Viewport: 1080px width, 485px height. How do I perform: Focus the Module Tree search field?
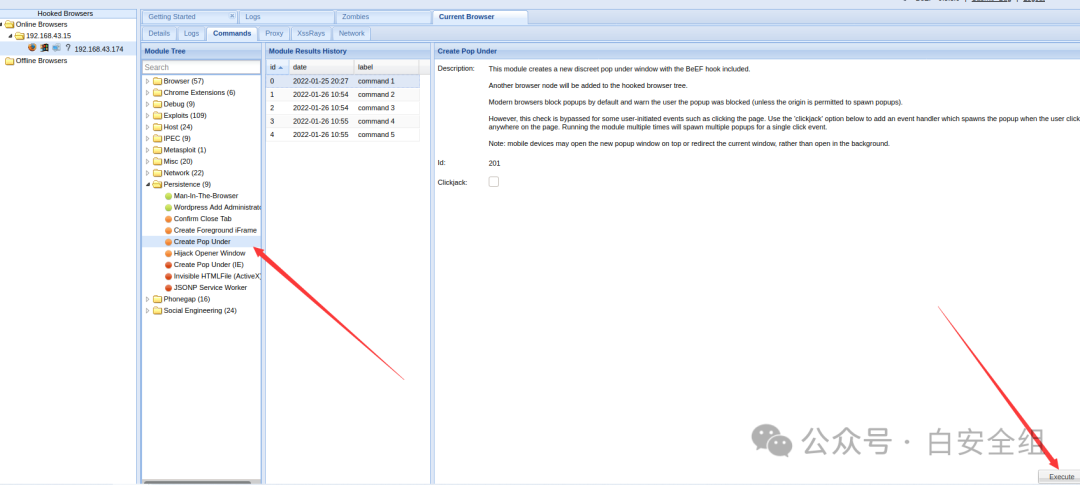click(201, 67)
